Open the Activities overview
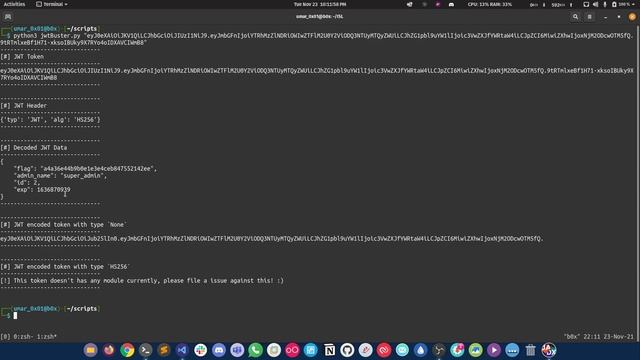Screen dimensions: 640x360 tap(14, 4)
